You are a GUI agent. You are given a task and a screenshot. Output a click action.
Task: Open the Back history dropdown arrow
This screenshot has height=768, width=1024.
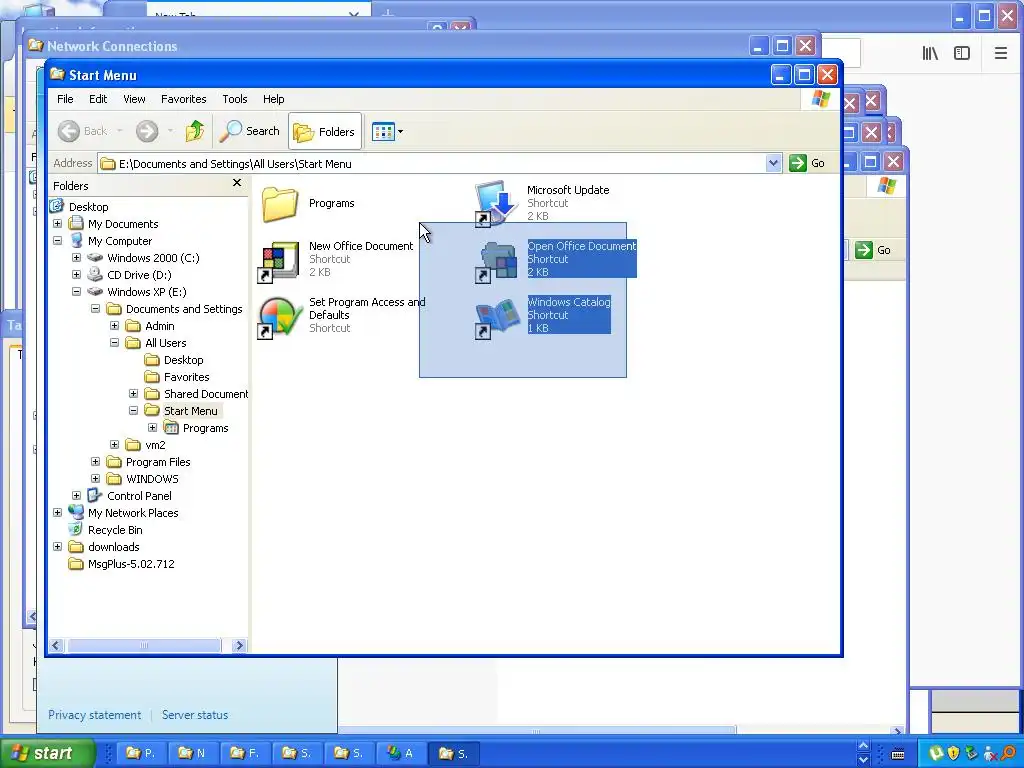pyautogui.click(x=120, y=131)
